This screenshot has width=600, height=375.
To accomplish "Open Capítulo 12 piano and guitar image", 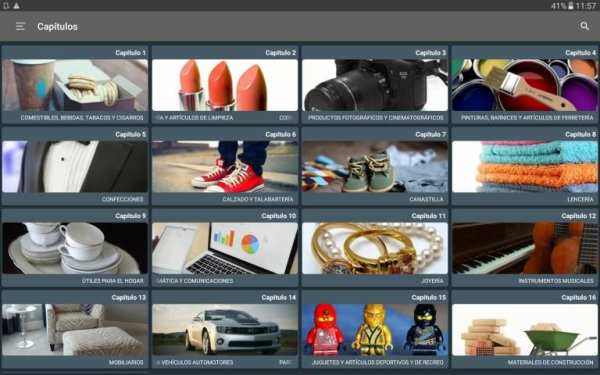I will pyautogui.click(x=525, y=248).
